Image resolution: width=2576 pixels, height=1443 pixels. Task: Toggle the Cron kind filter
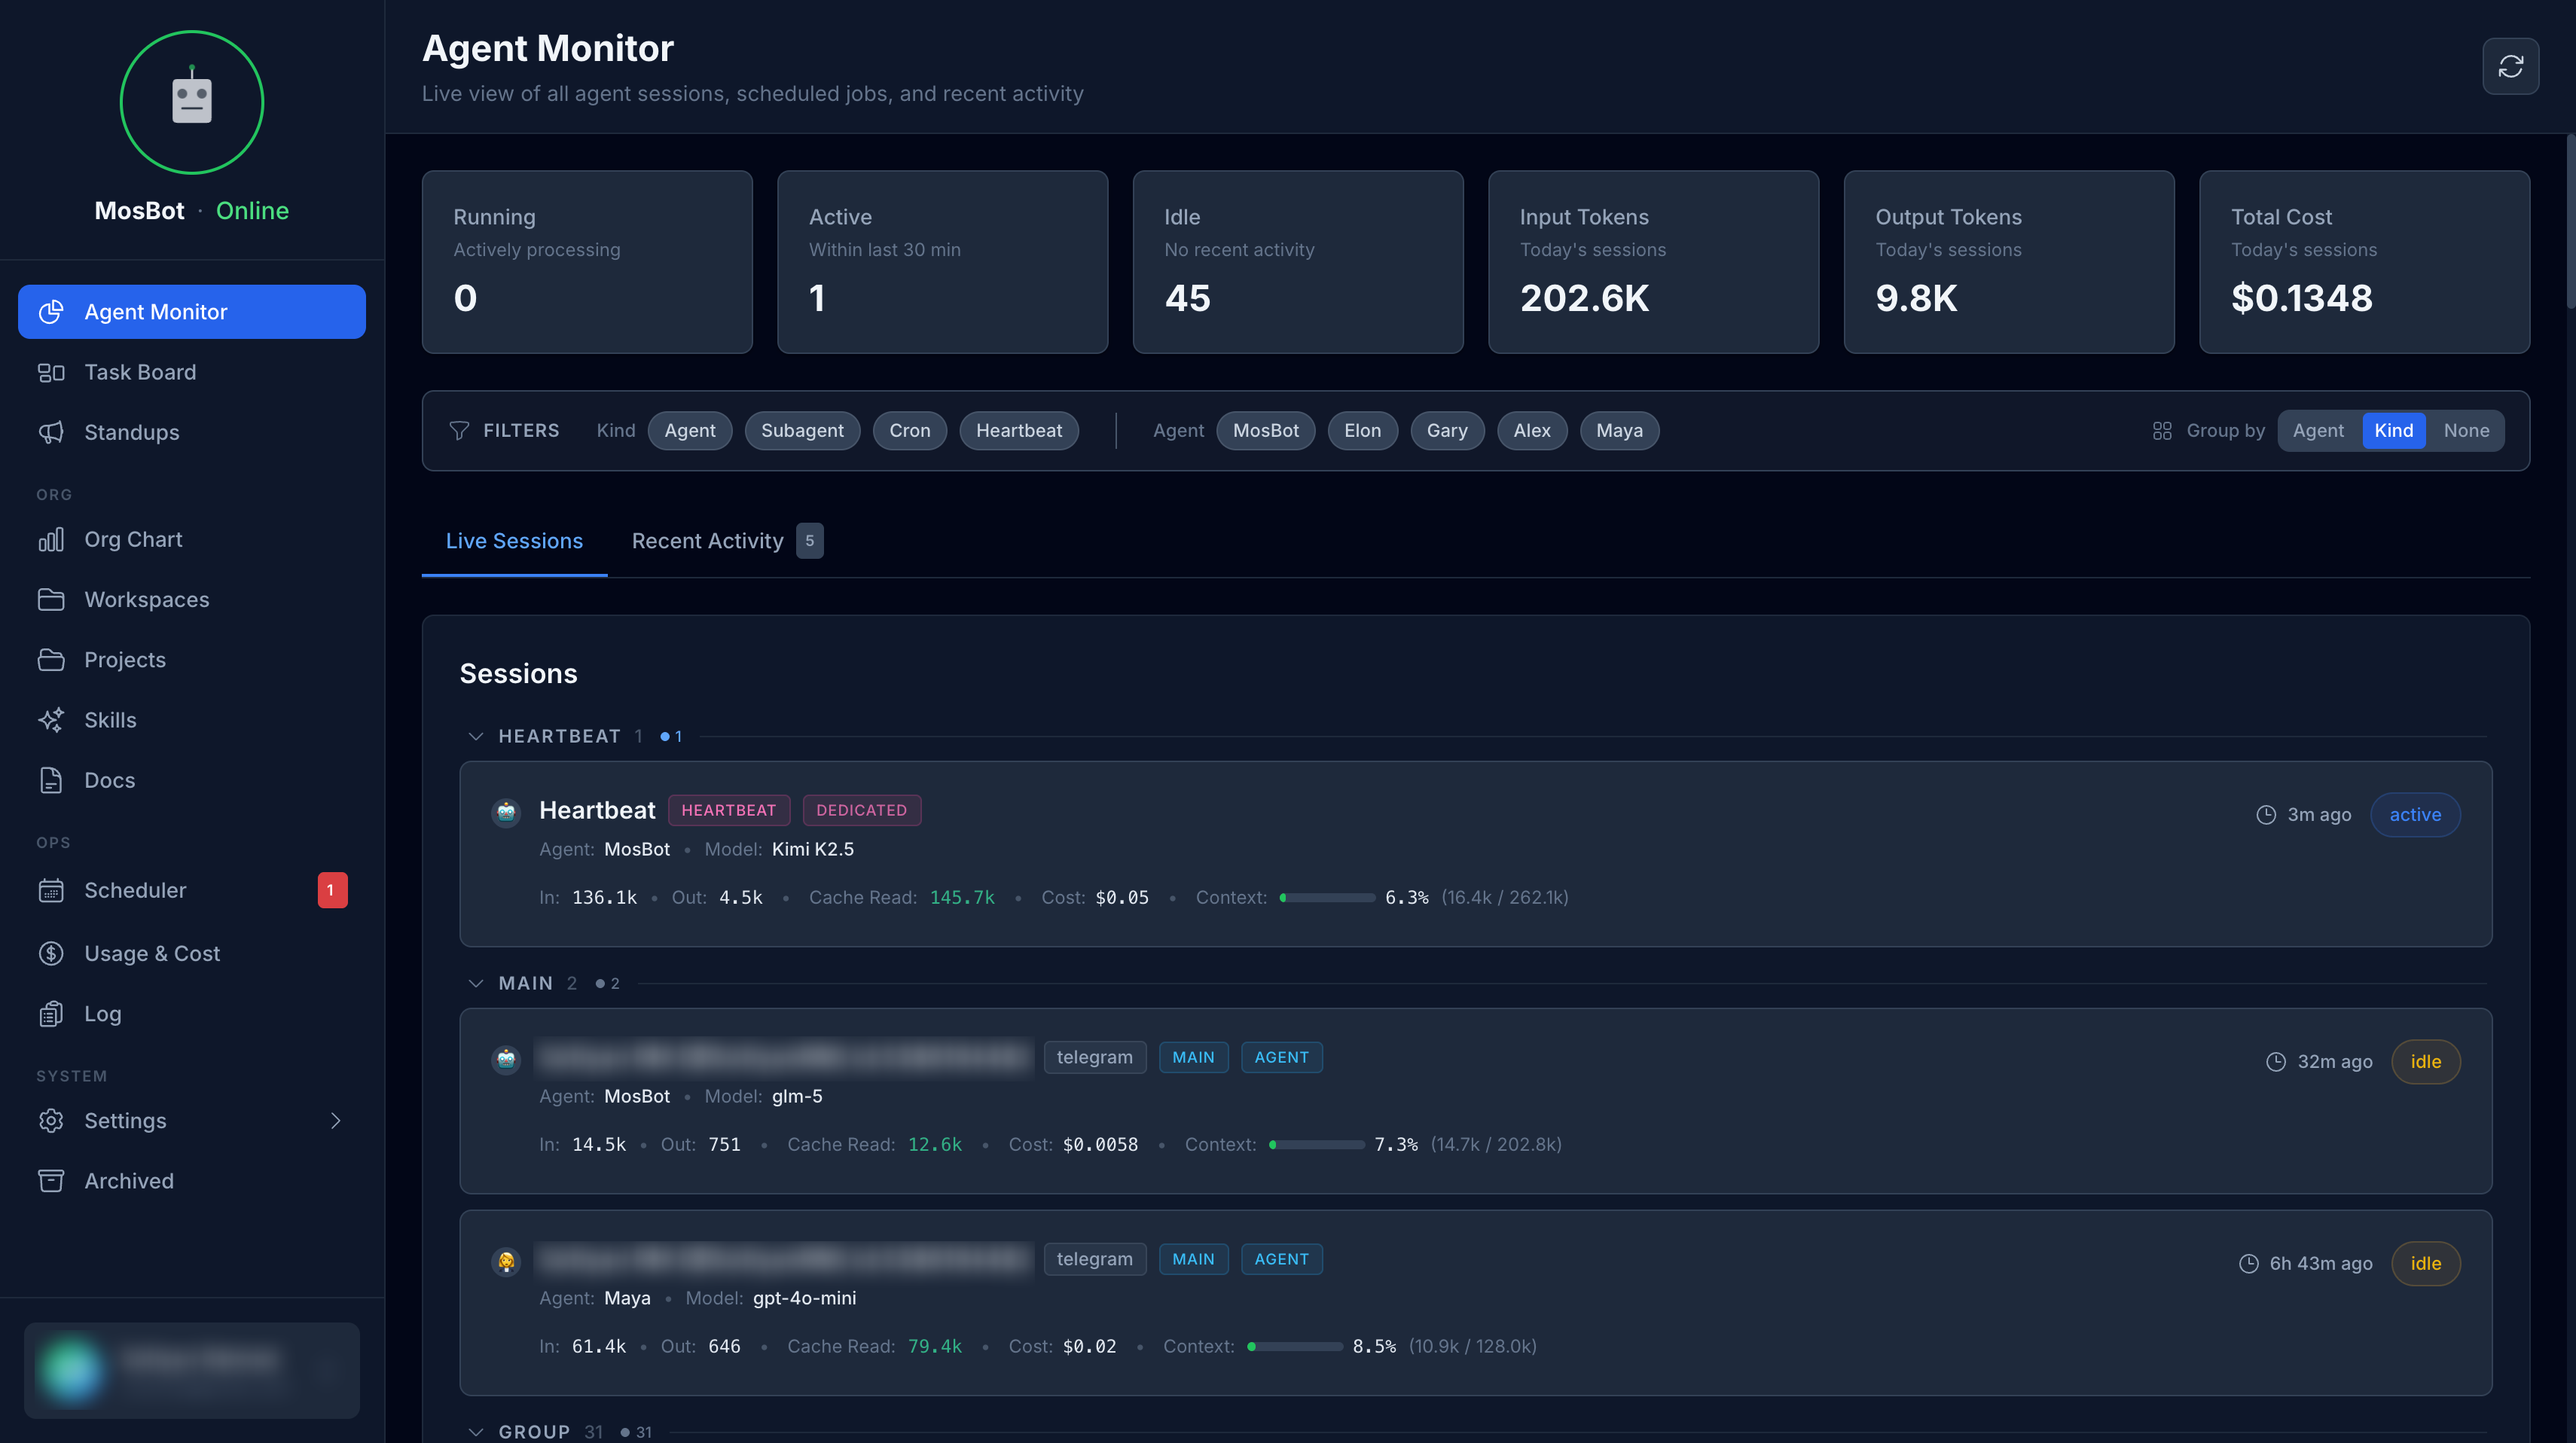909,430
